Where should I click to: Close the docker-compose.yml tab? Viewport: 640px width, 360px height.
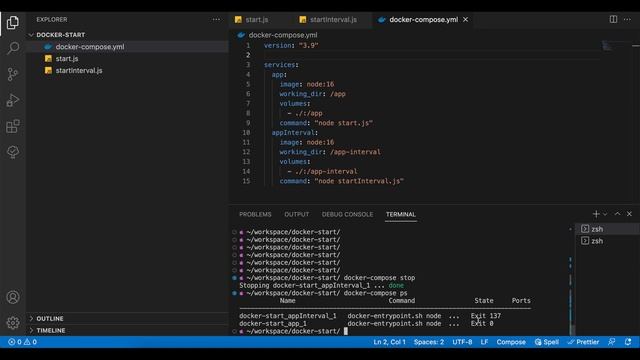(465, 20)
